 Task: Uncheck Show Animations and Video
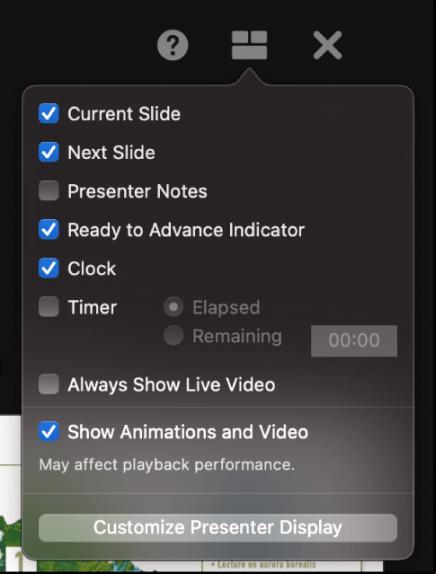tap(49, 432)
